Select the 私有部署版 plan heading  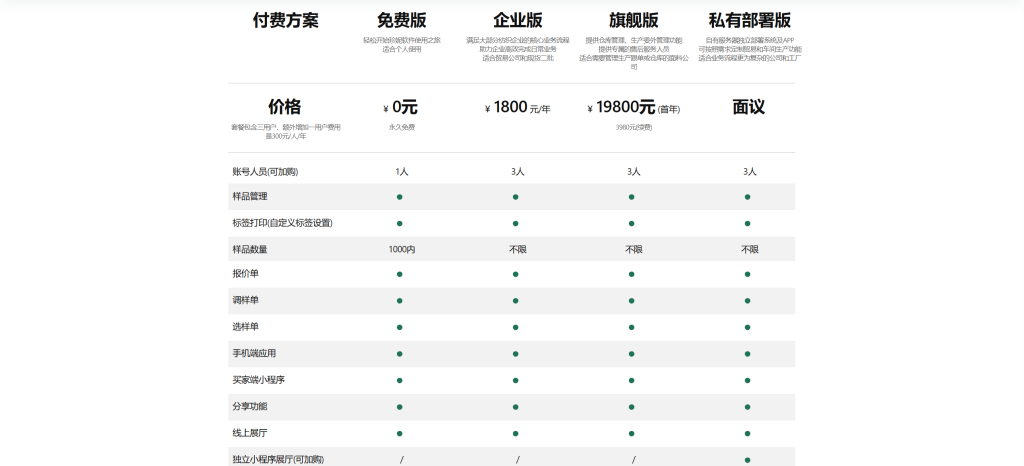coord(750,21)
